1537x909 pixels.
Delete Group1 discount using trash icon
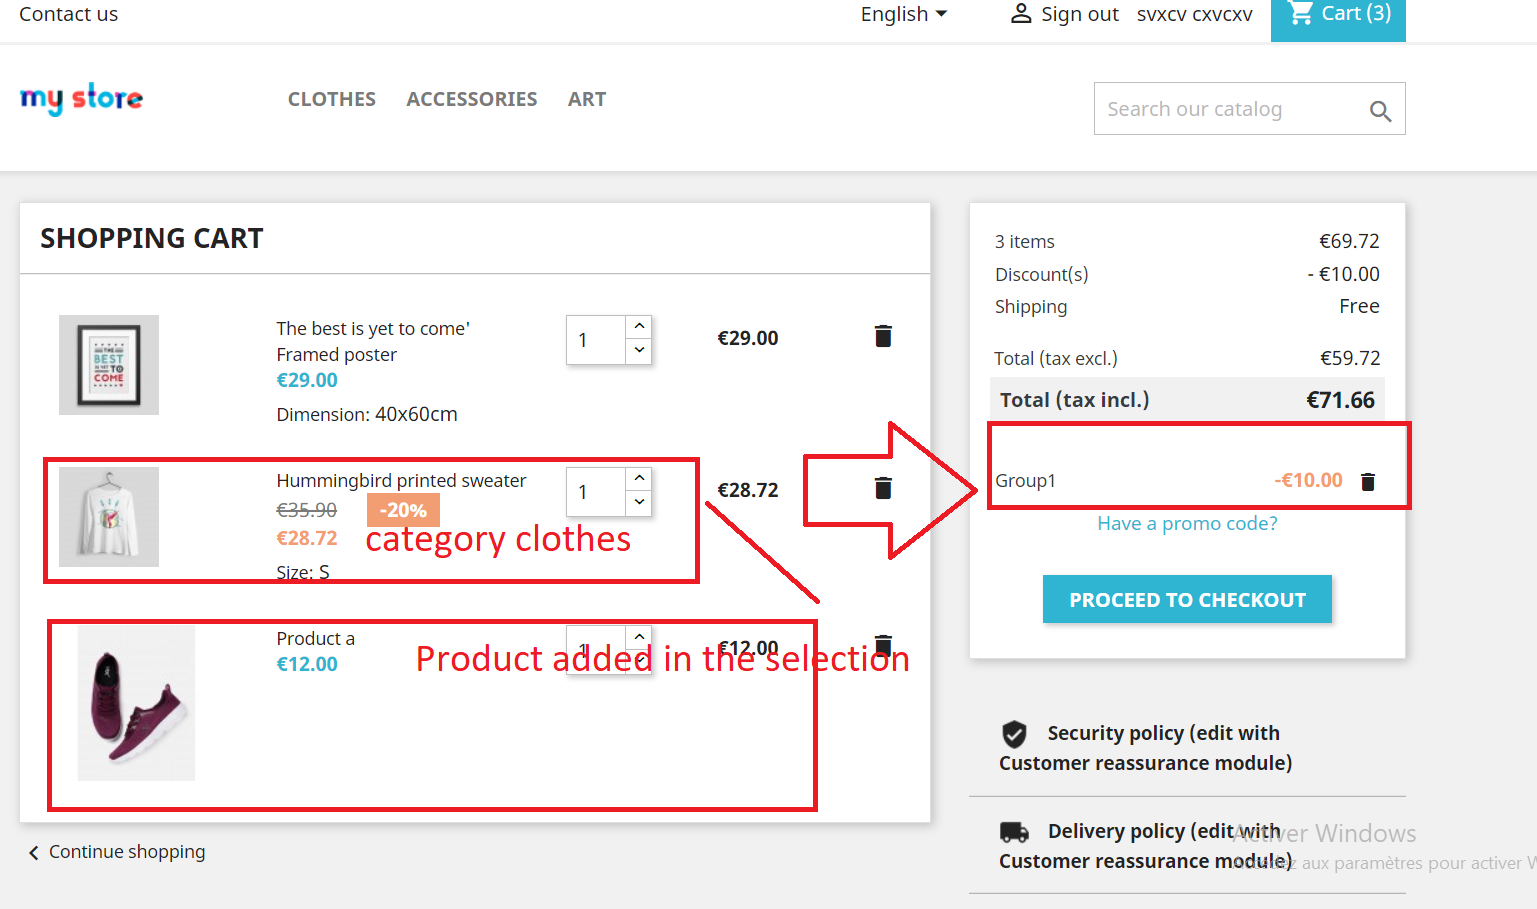(x=1367, y=481)
